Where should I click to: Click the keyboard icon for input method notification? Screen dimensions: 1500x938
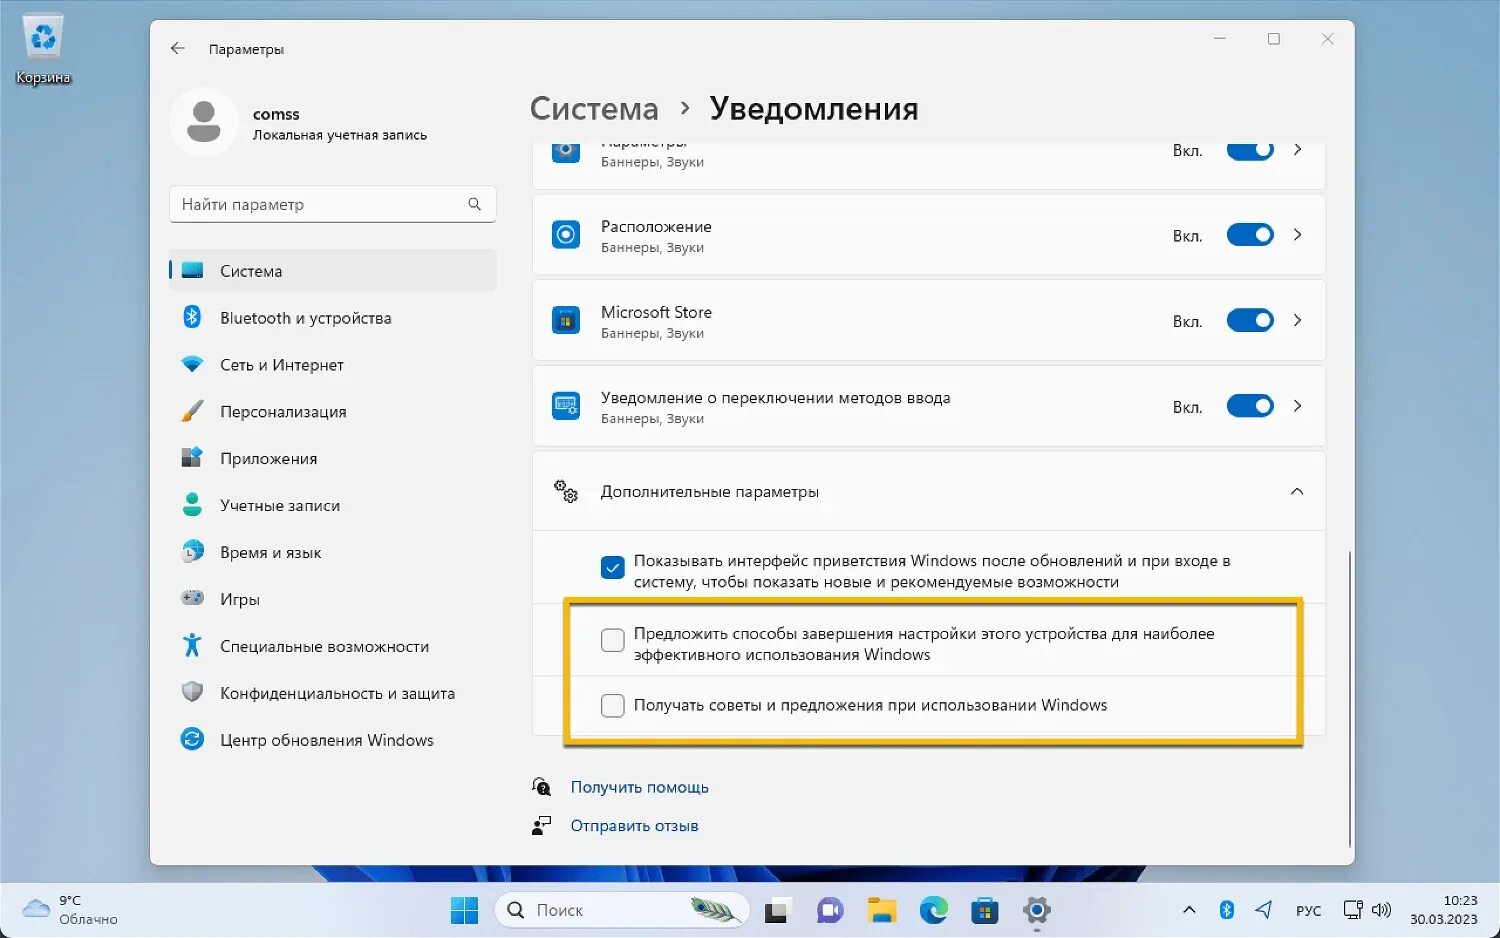(x=566, y=406)
